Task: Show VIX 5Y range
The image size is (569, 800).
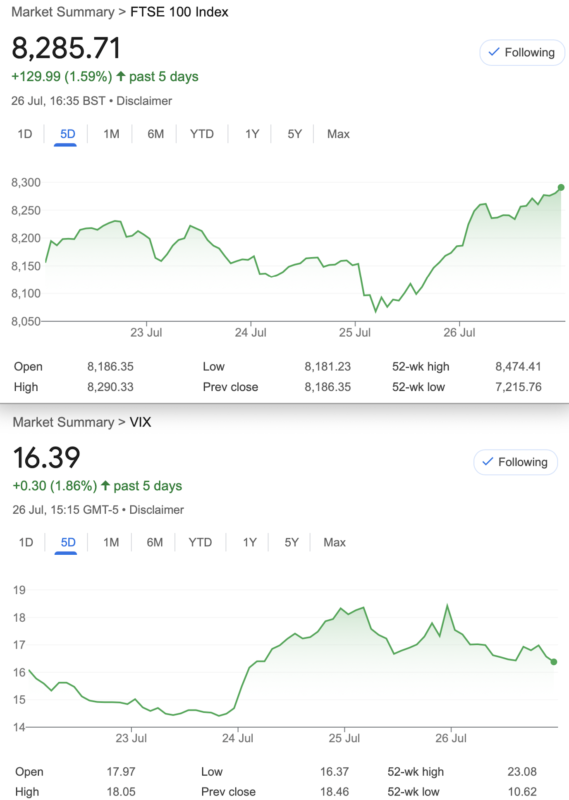Action: pos(291,542)
